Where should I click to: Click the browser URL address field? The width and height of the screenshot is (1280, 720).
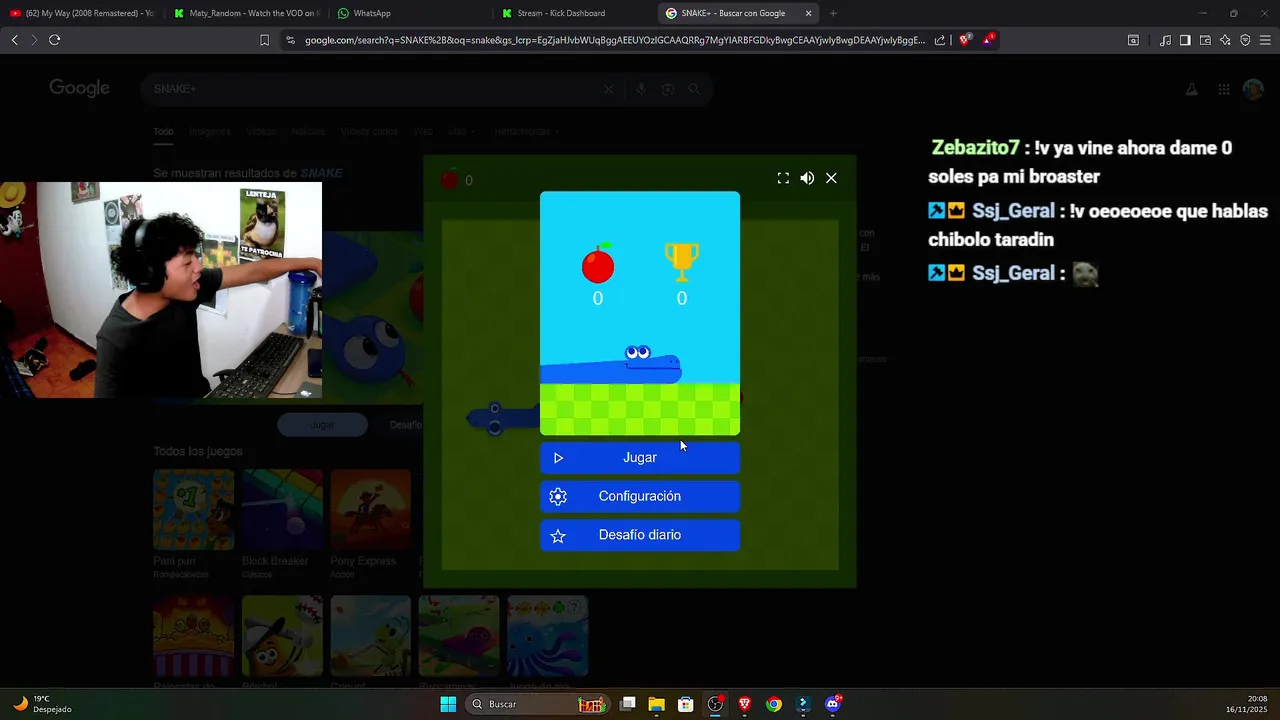tap(615, 40)
